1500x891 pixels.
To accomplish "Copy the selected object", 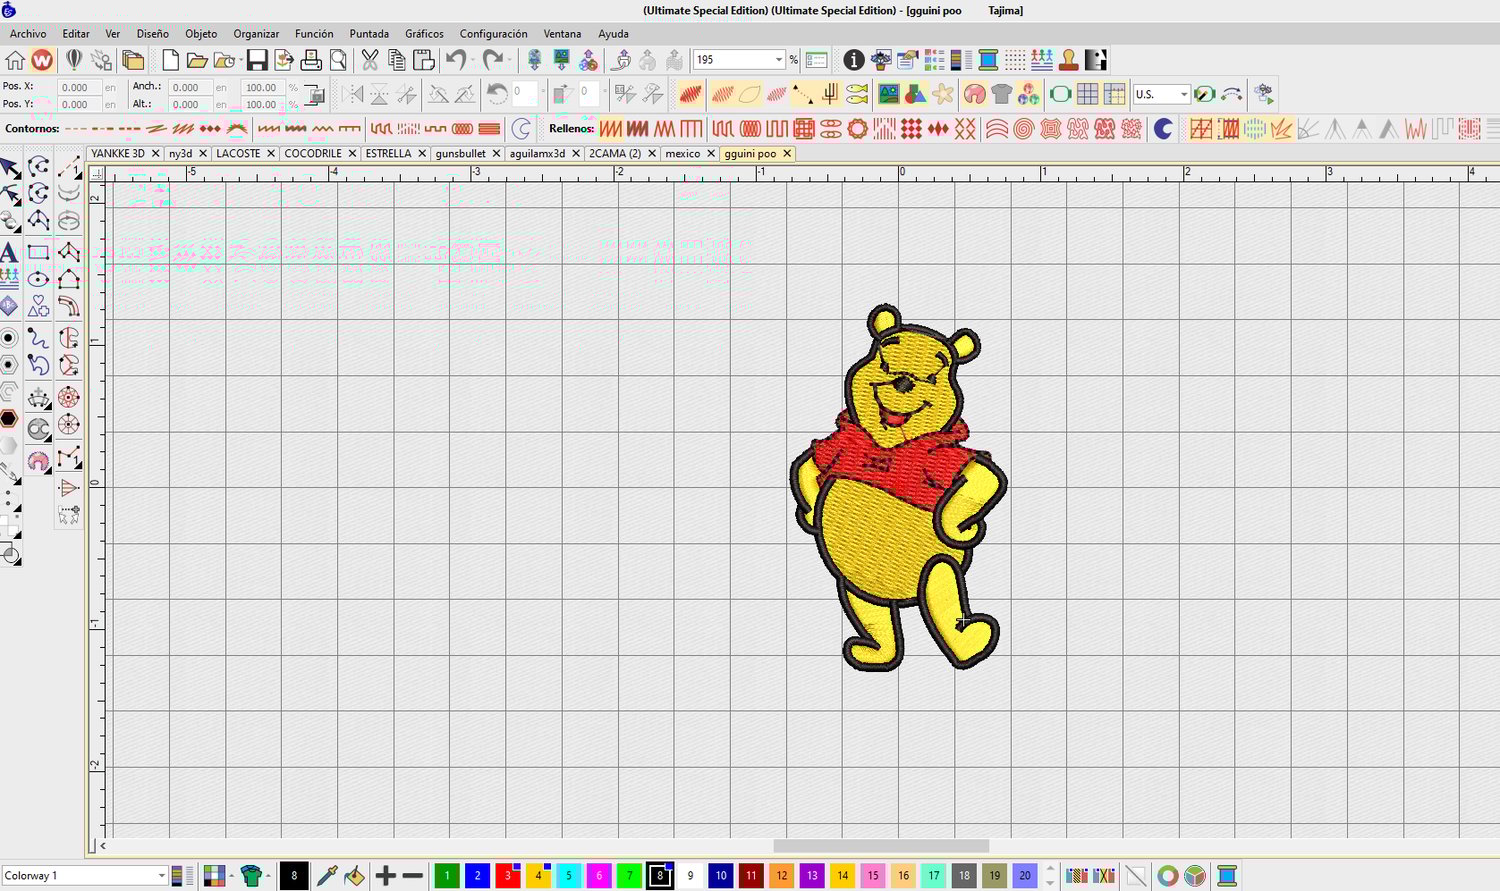I will (397, 60).
